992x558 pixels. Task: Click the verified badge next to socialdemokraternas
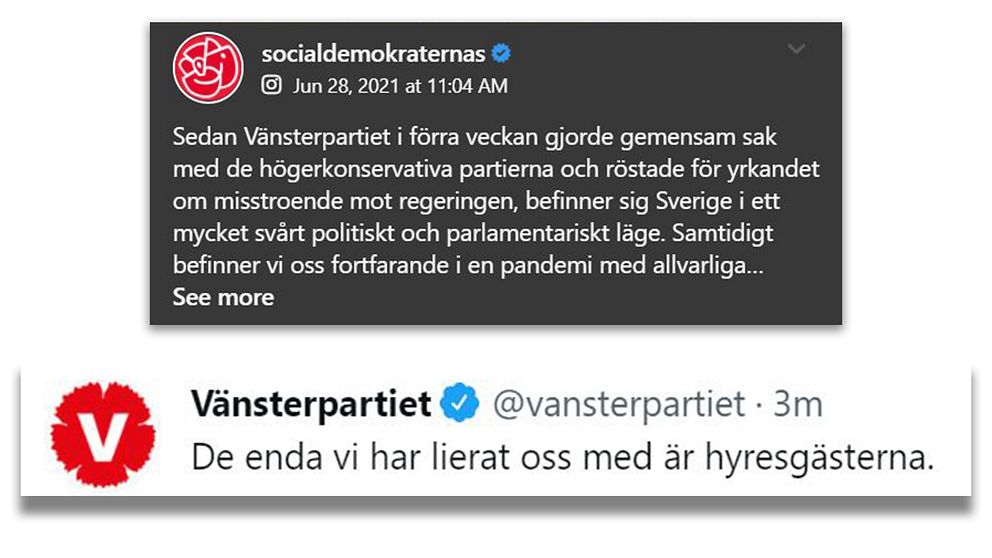(x=501, y=54)
